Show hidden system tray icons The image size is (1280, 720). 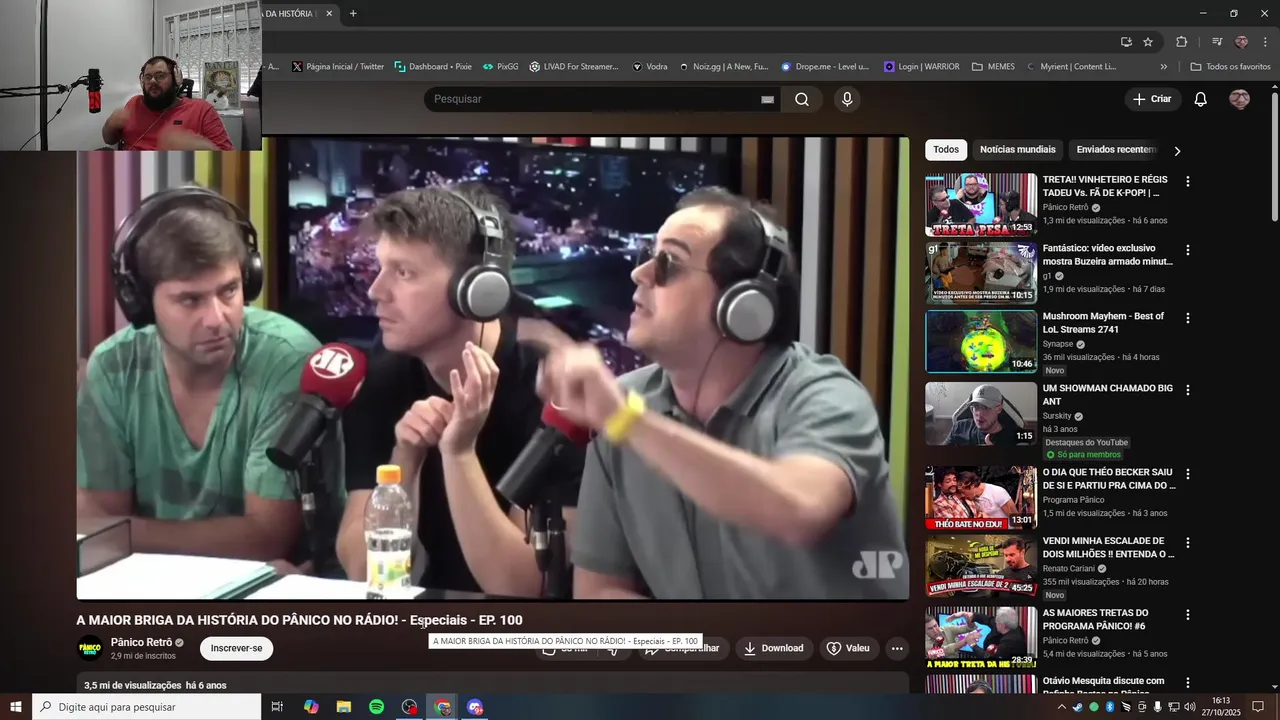click(x=1061, y=707)
